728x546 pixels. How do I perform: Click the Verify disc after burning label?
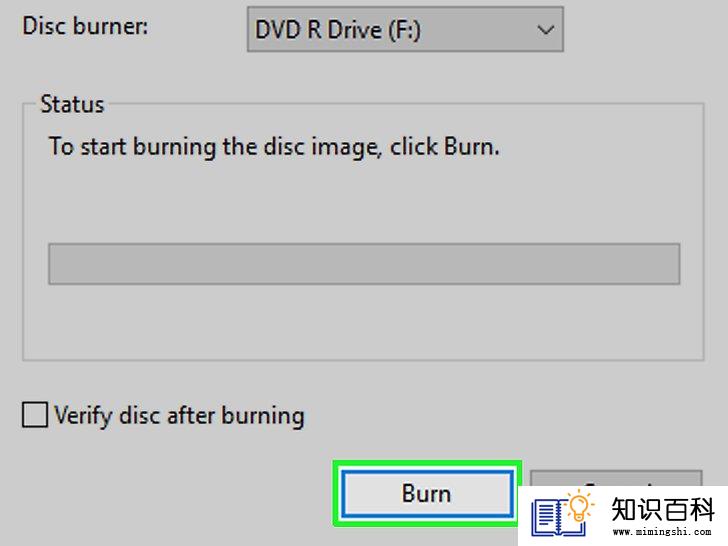(179, 416)
